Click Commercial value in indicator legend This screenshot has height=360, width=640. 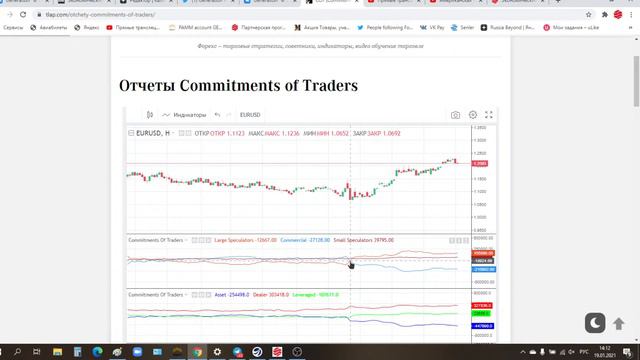point(305,240)
